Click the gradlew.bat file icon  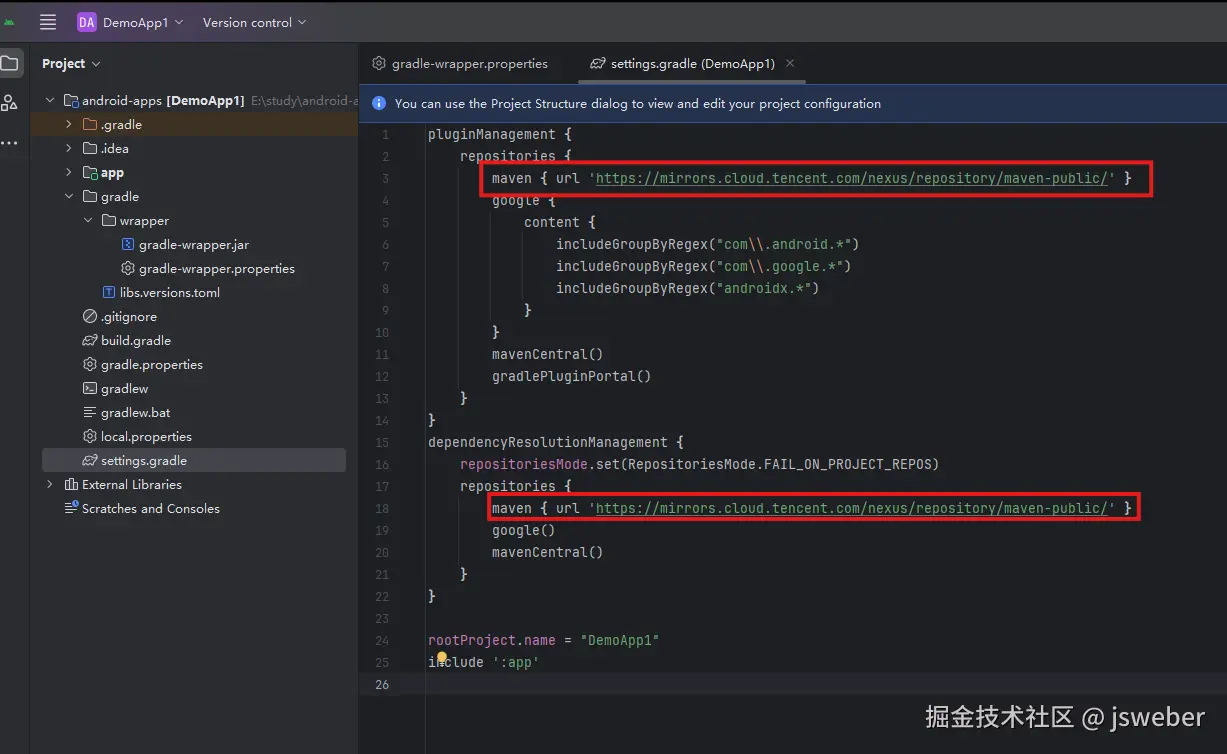tap(90, 412)
